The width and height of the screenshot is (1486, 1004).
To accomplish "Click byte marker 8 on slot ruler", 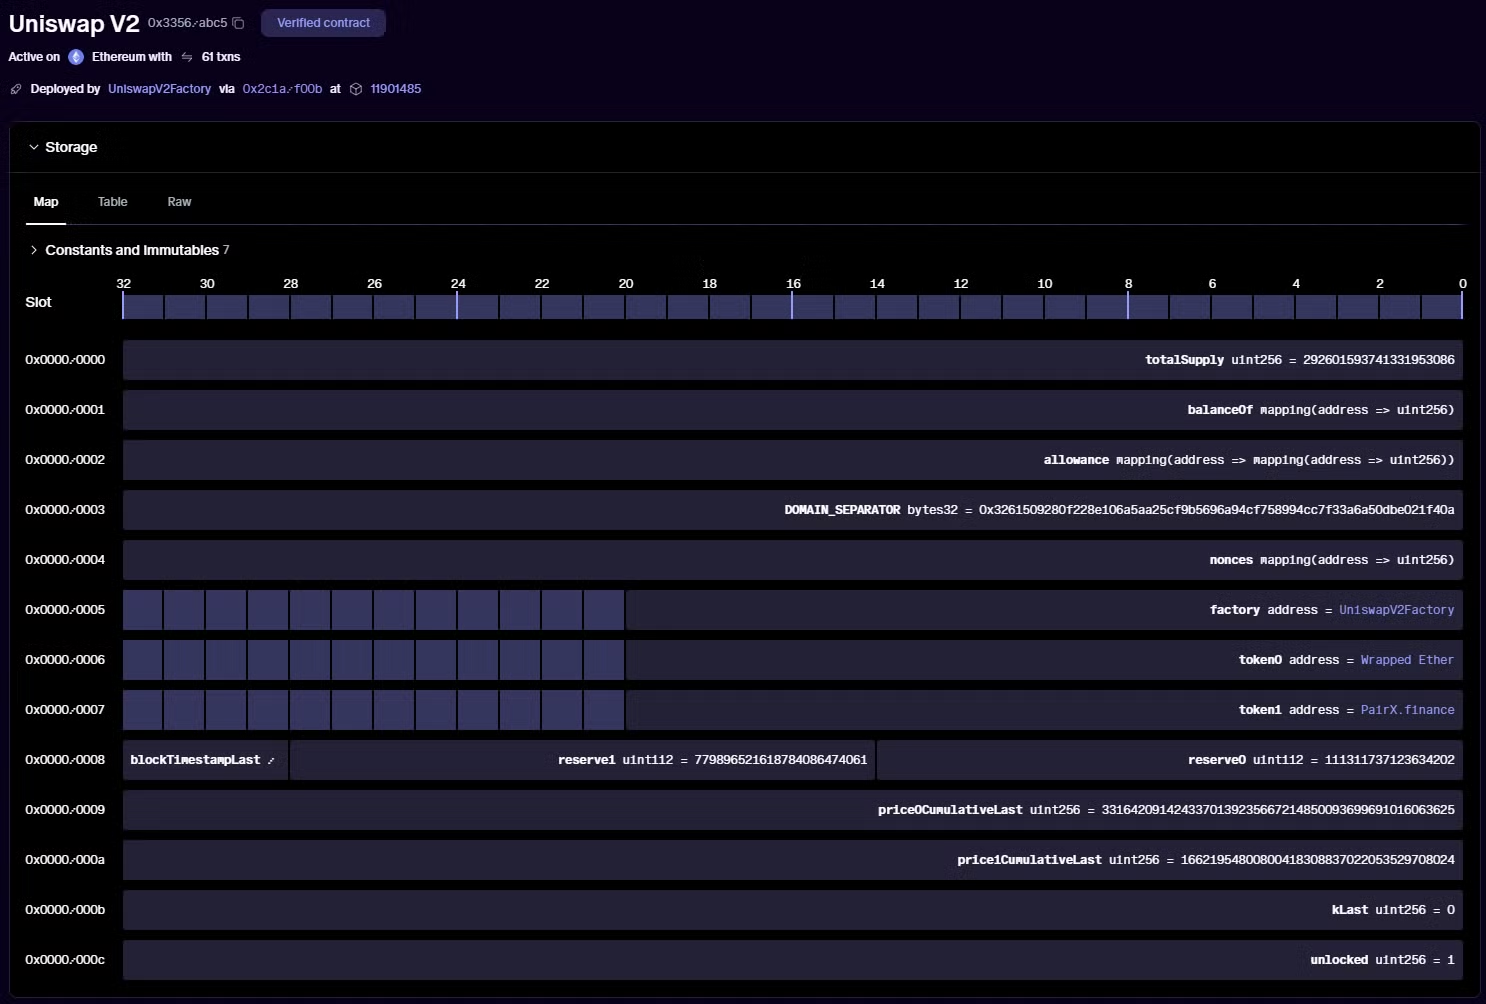I will click(1128, 284).
